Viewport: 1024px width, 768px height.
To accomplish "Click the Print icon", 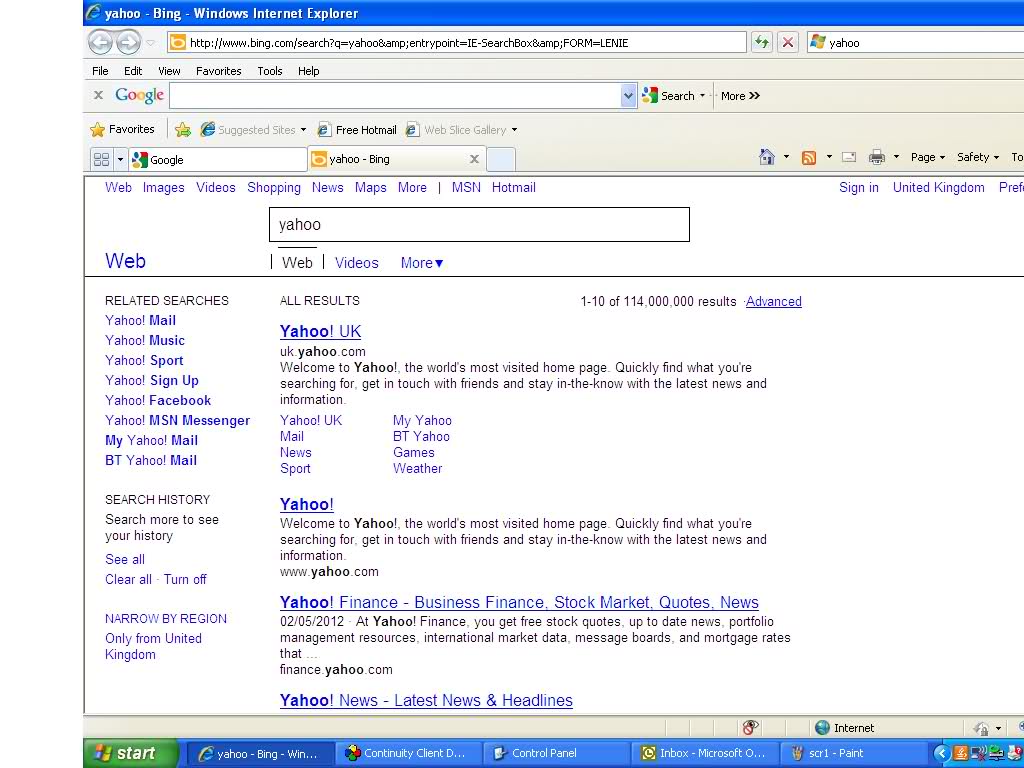I will tap(876, 157).
